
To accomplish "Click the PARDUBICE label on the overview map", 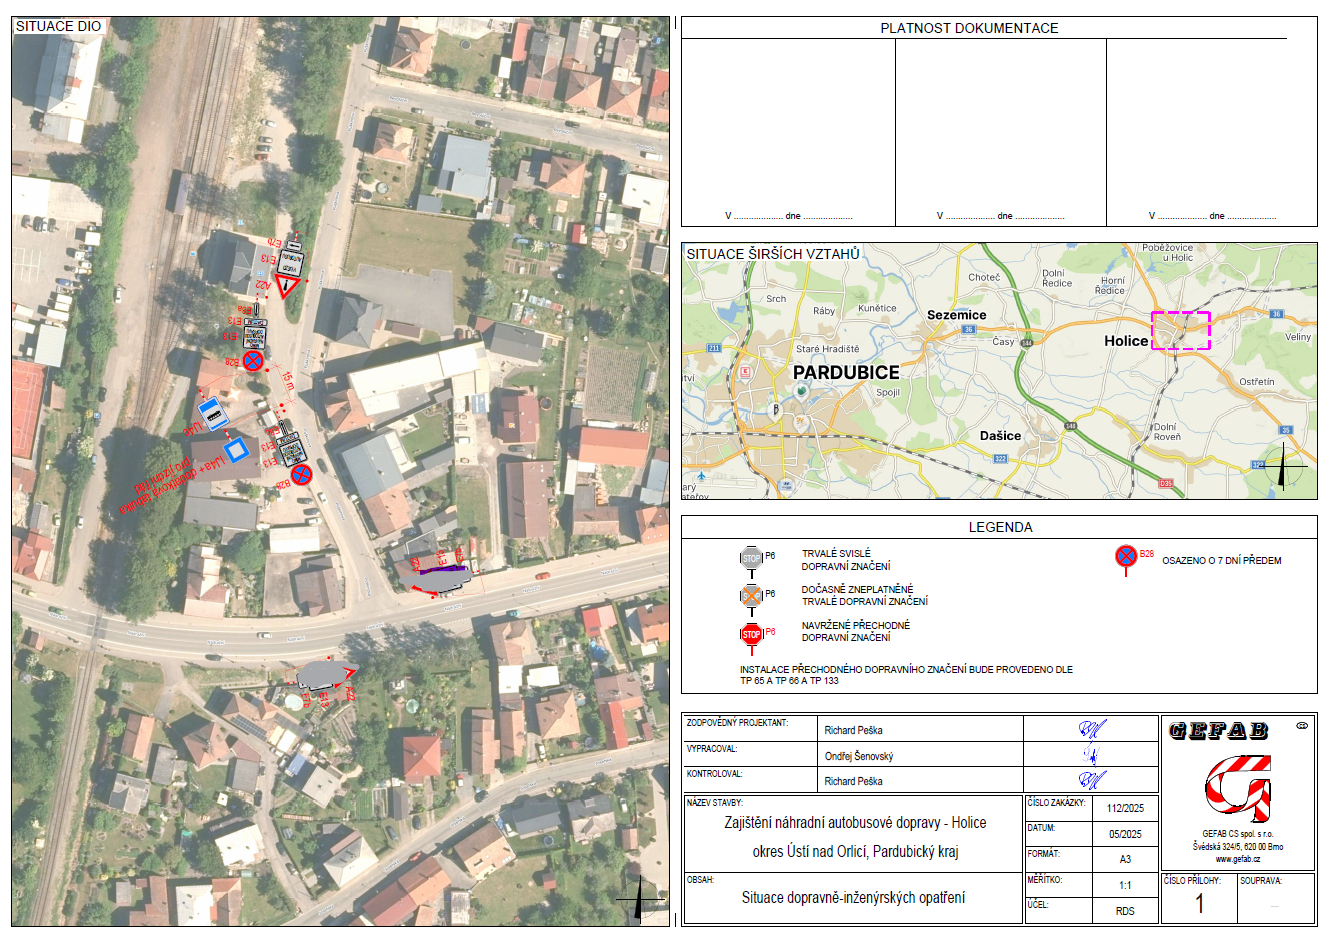I will 846,372.
